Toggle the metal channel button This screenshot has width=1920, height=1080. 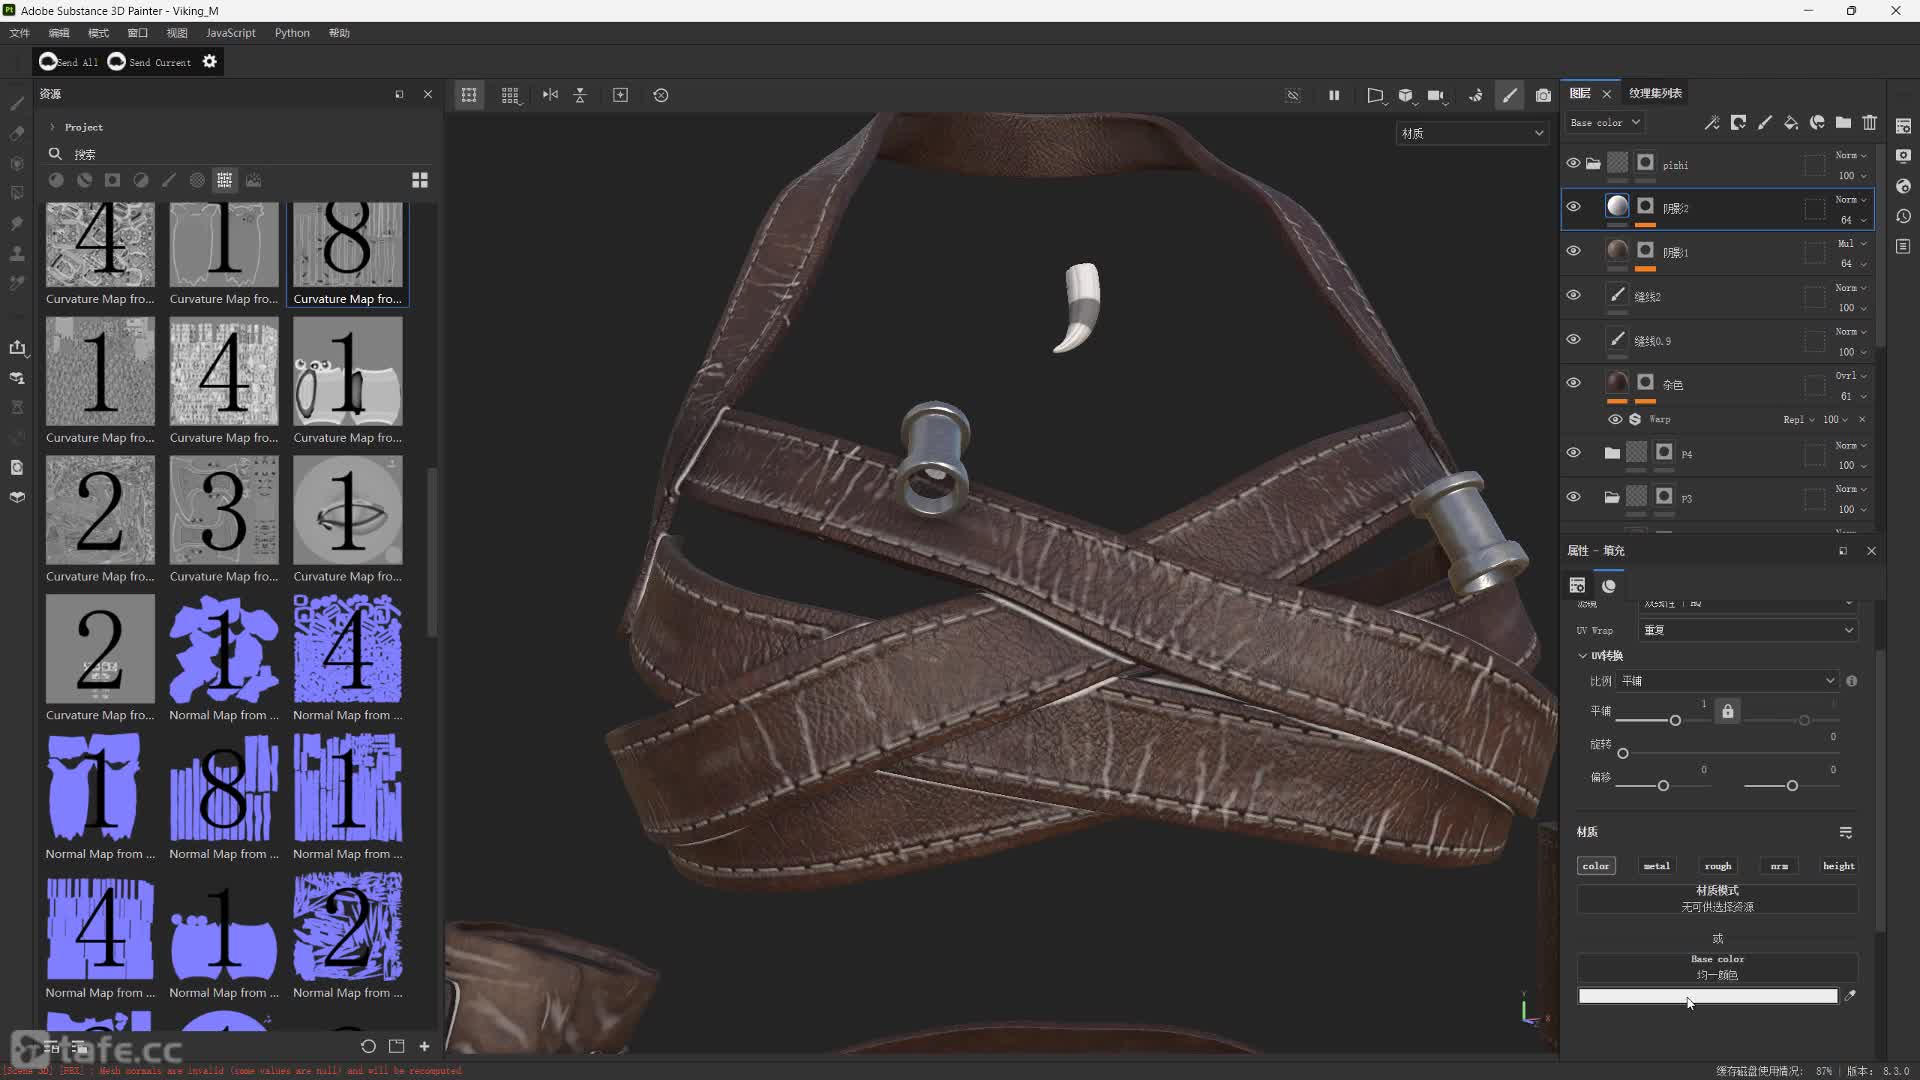1656,866
